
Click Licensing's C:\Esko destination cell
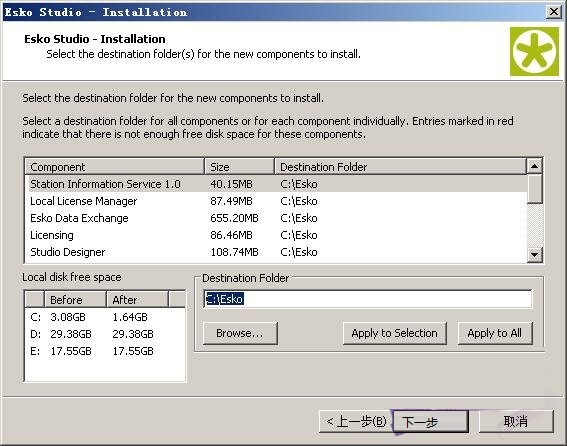pyautogui.click(x=299, y=235)
